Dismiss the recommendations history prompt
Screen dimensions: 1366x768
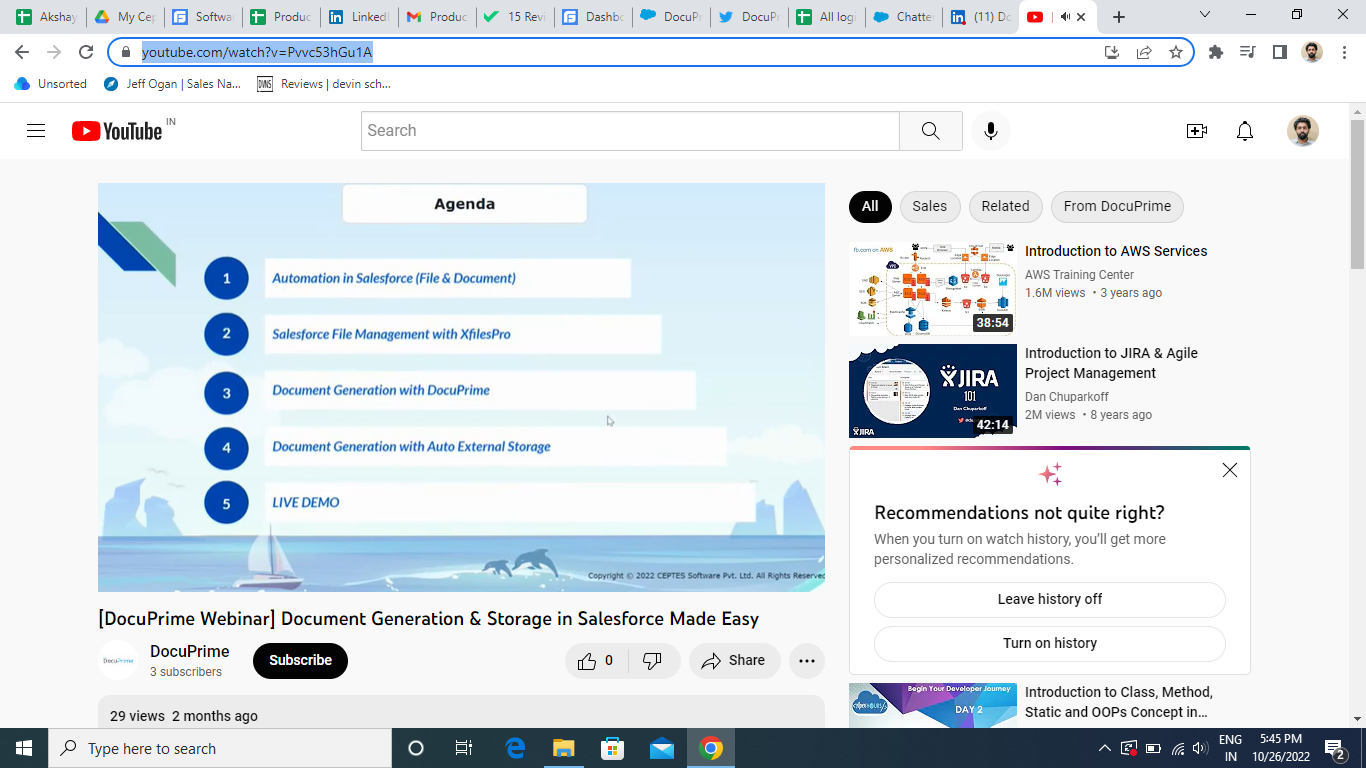1229,470
